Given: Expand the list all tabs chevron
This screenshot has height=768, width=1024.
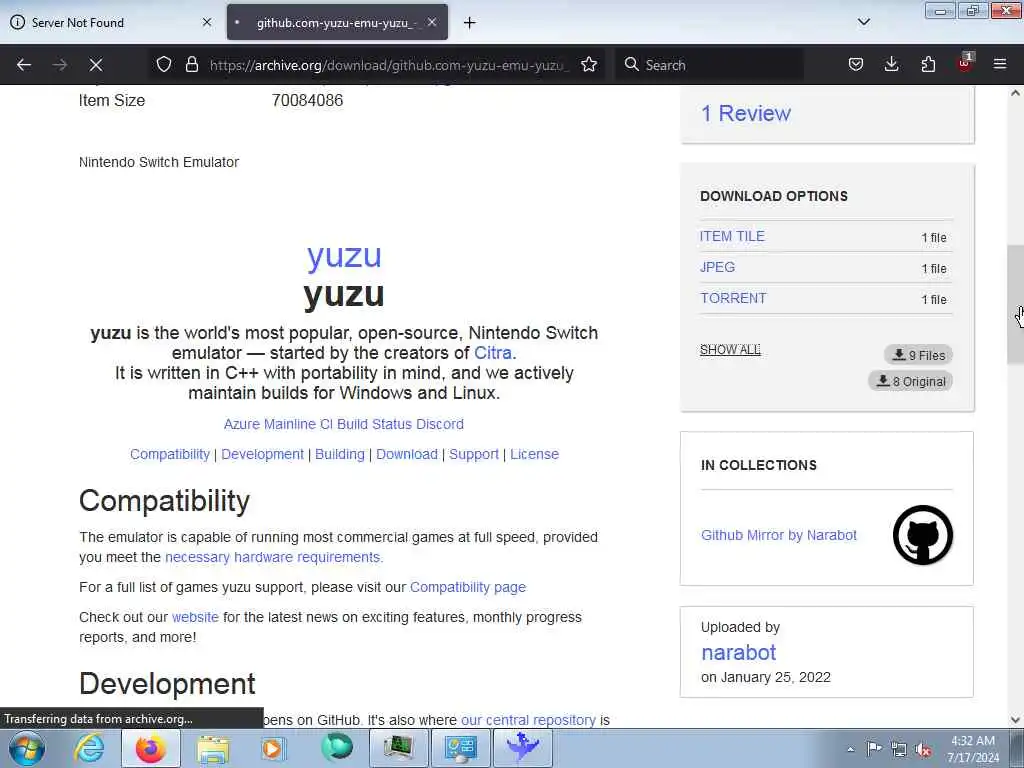Looking at the screenshot, I should pos(863,22).
